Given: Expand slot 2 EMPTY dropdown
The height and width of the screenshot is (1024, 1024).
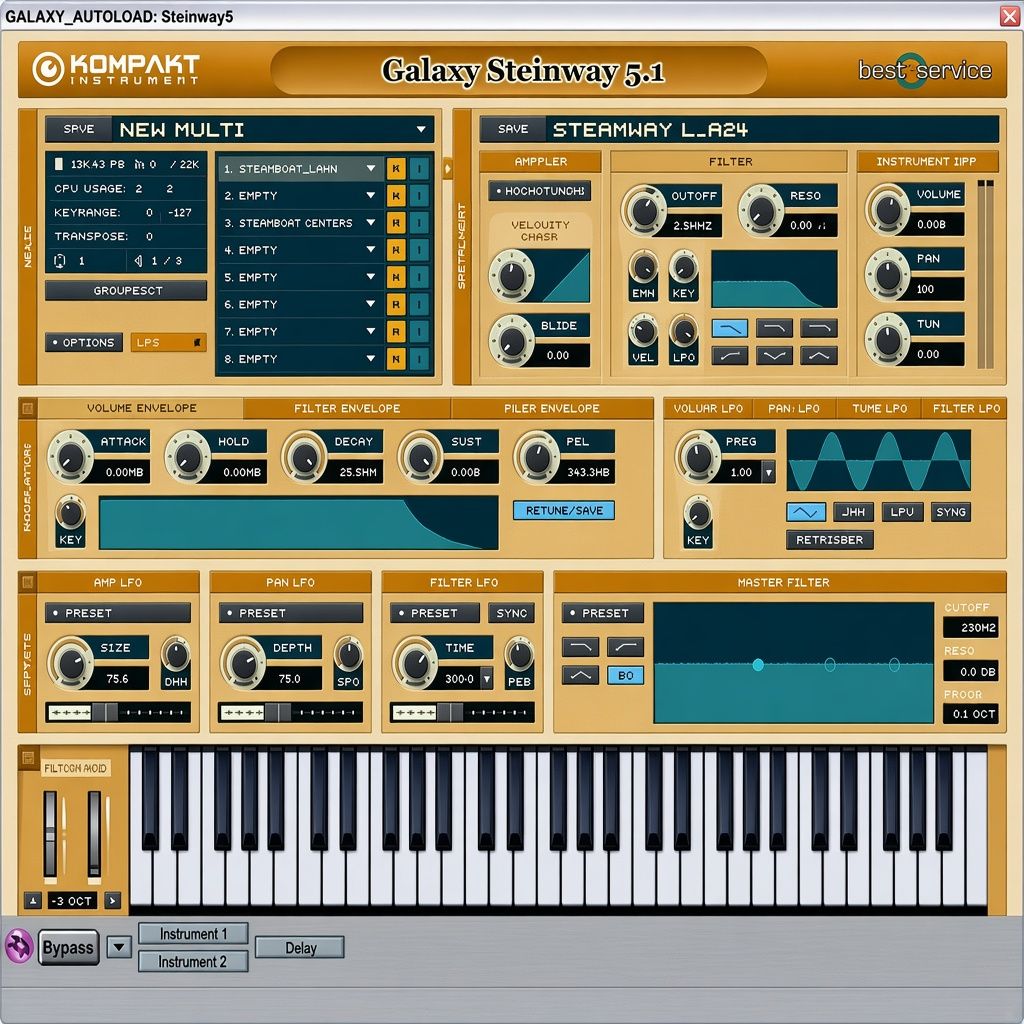Looking at the screenshot, I should pyautogui.click(x=370, y=195).
